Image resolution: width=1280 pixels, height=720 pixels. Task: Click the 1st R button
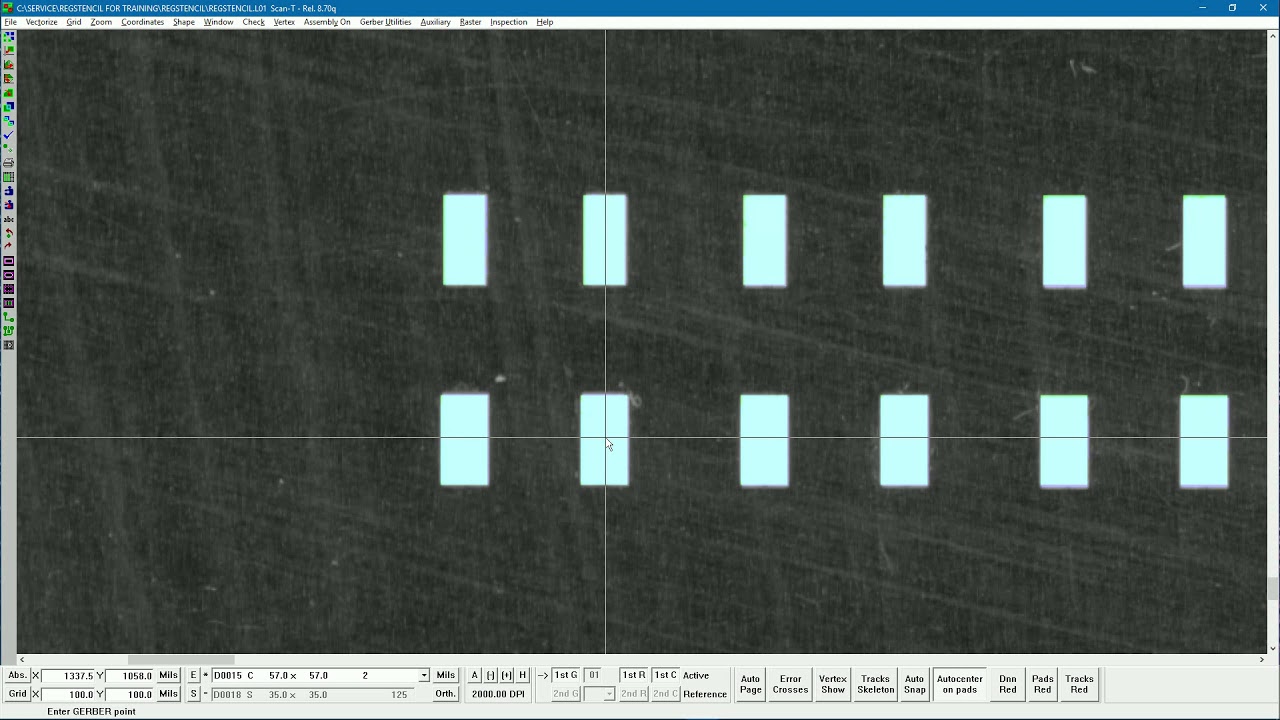[634, 675]
